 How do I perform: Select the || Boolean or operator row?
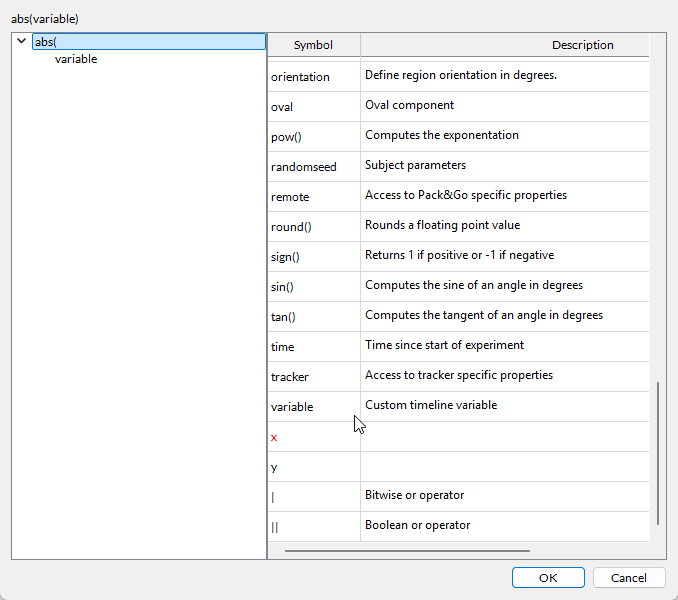click(x=274, y=526)
